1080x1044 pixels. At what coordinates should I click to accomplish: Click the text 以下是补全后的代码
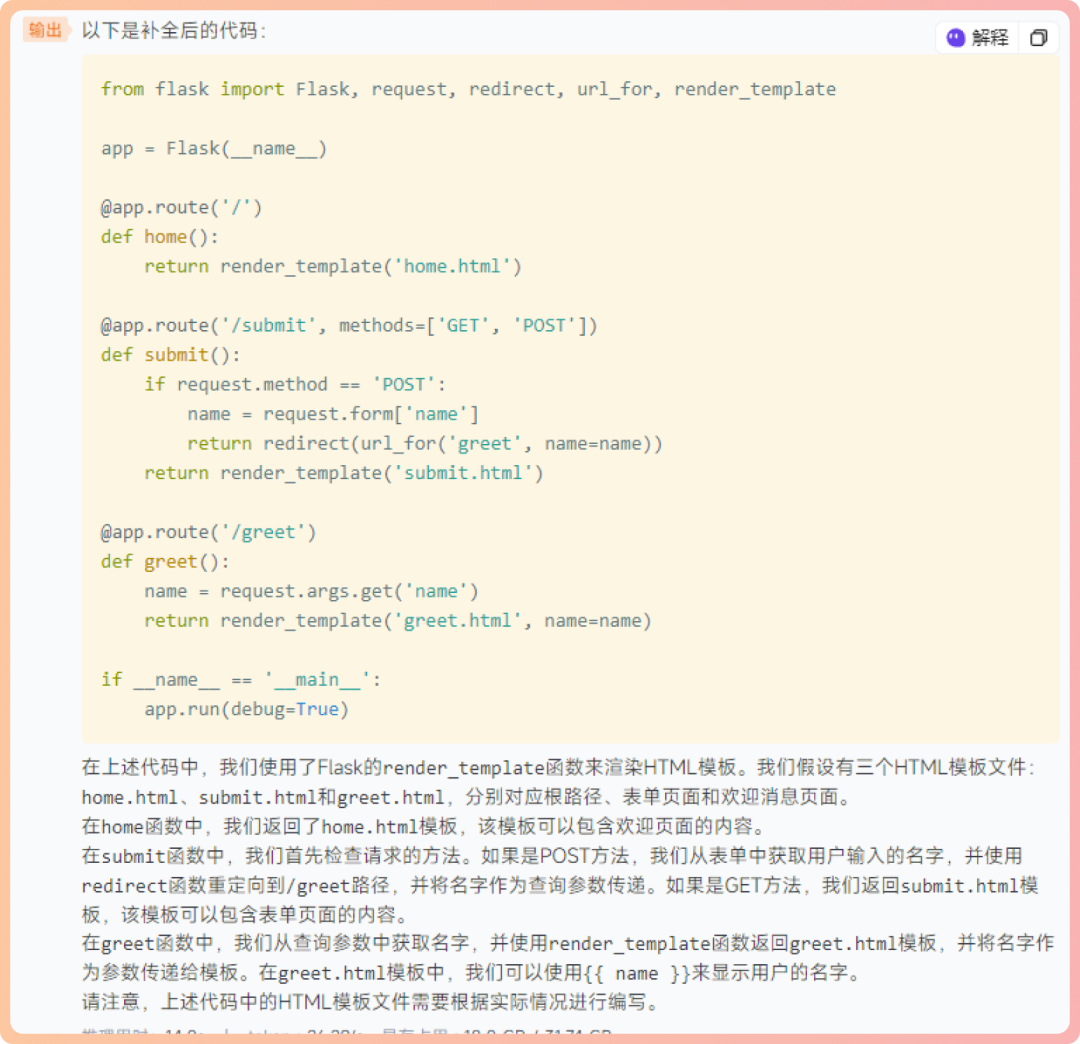[174, 30]
